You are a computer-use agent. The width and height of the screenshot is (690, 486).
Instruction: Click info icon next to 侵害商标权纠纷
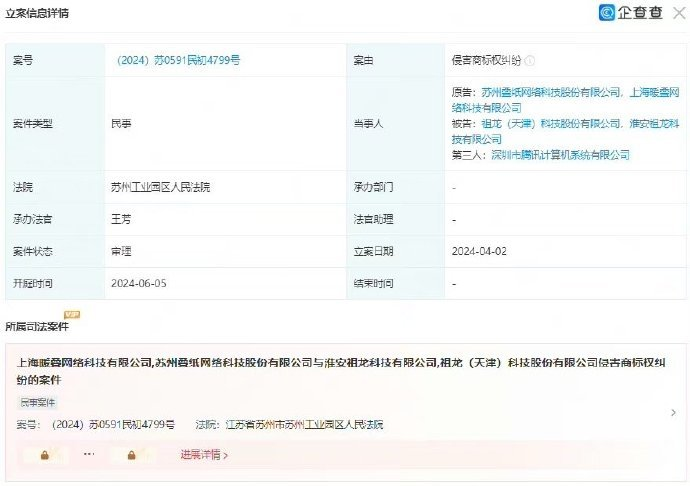(x=530, y=61)
